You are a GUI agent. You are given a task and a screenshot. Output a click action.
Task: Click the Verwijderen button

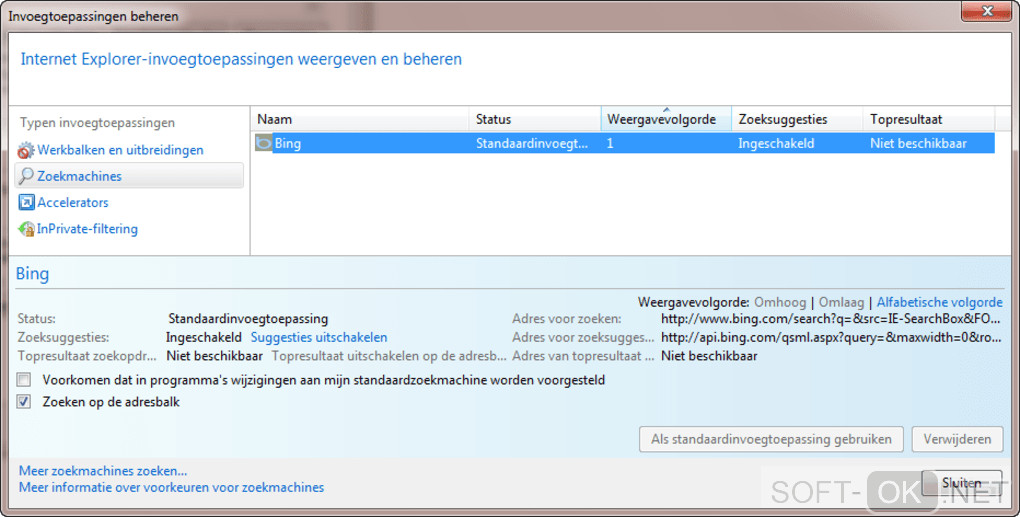957,439
